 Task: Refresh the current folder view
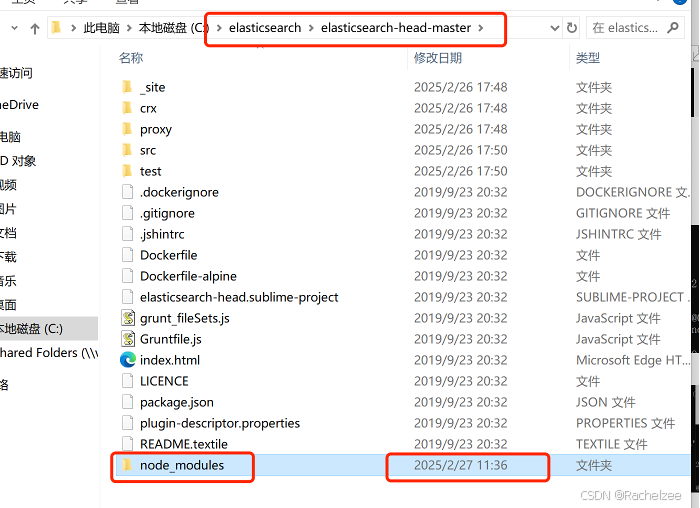point(571,28)
